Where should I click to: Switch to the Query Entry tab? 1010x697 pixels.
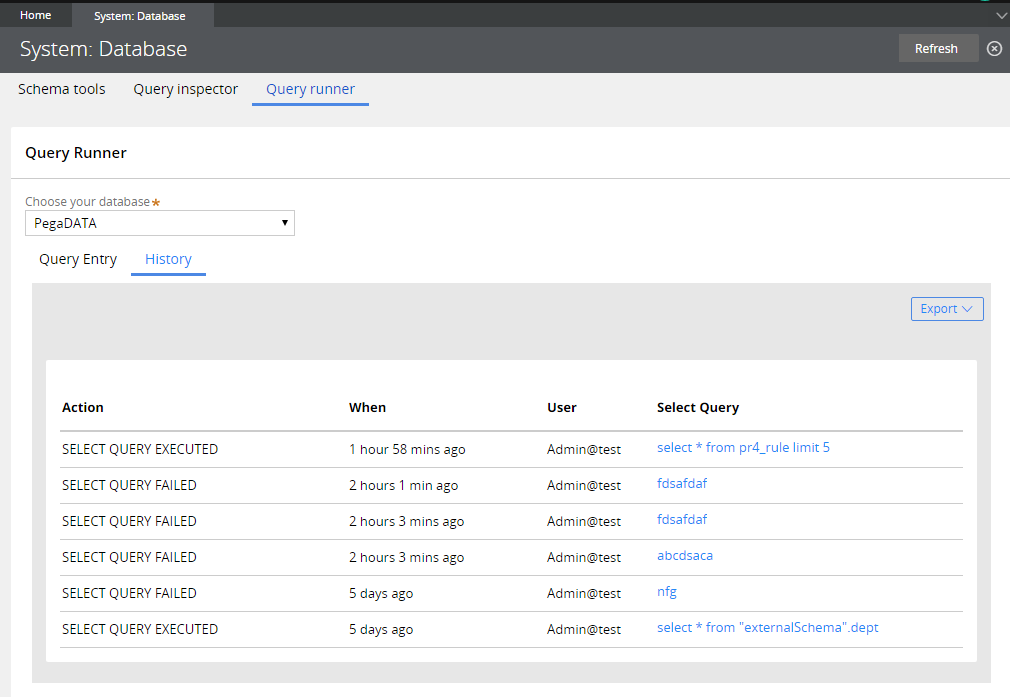[x=78, y=259]
